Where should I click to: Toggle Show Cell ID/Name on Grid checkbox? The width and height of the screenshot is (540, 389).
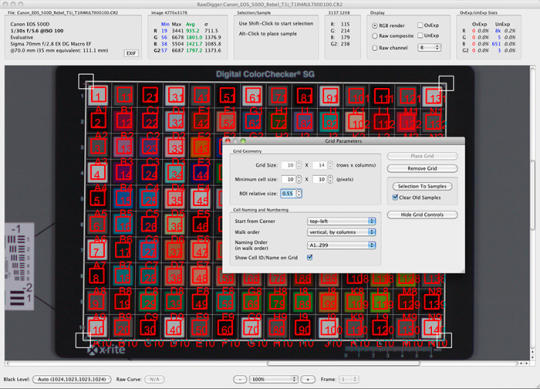[310, 257]
